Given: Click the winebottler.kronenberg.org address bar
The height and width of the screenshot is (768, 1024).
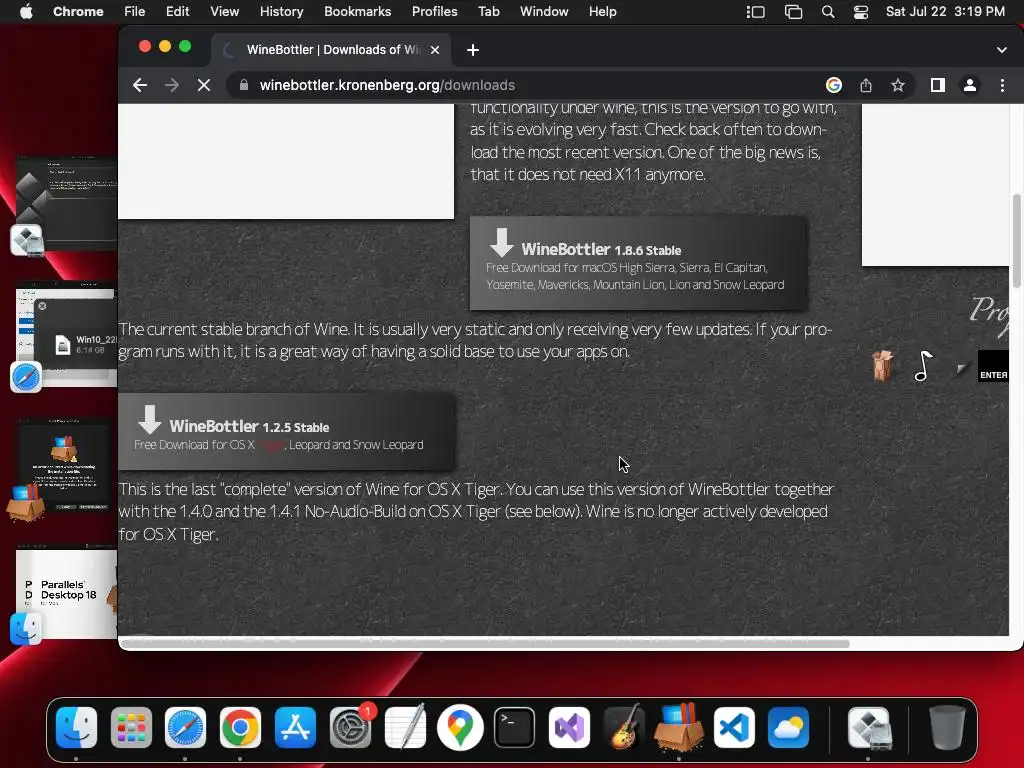Looking at the screenshot, I should coord(387,86).
